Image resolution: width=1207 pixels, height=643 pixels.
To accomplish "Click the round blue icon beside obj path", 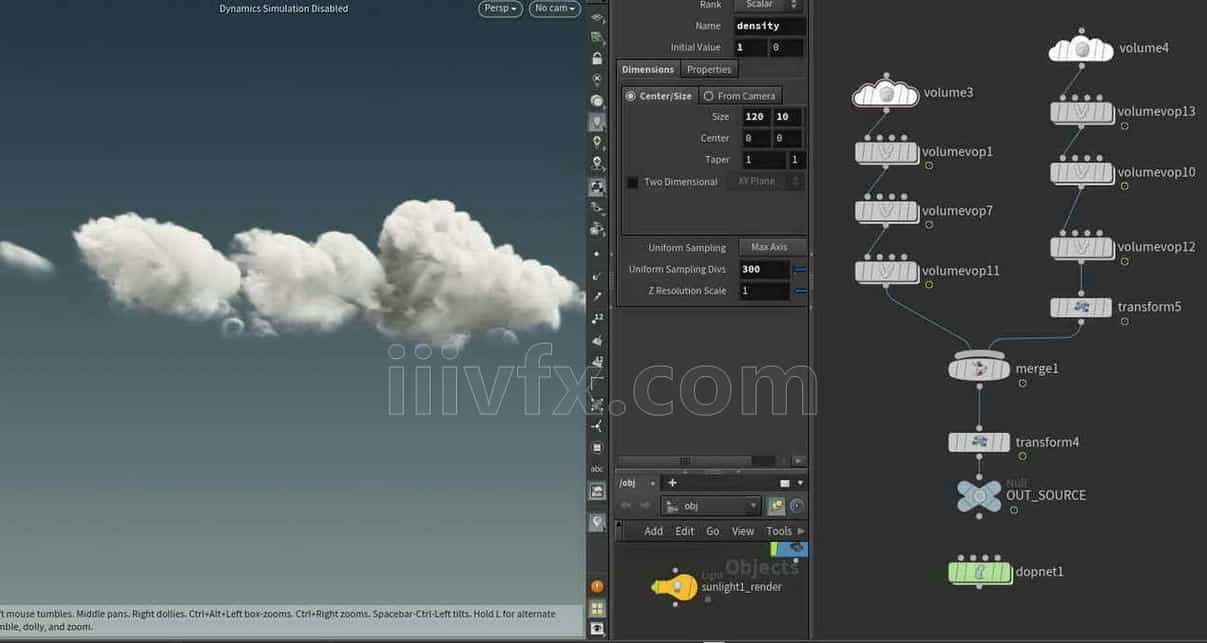I will (x=797, y=506).
